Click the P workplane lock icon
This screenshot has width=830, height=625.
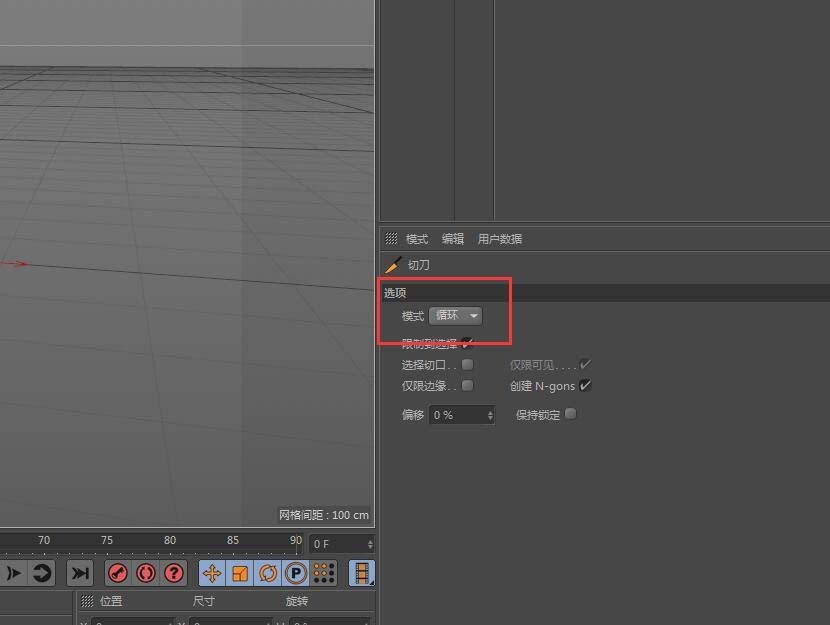click(295, 573)
